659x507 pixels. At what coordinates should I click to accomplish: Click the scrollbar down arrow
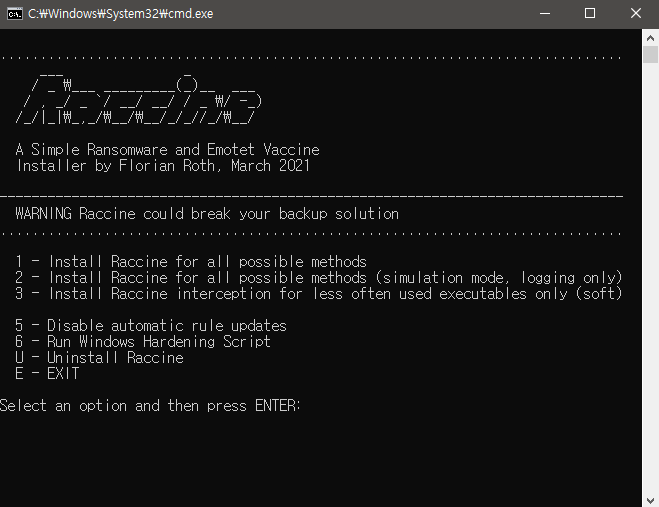click(650, 500)
